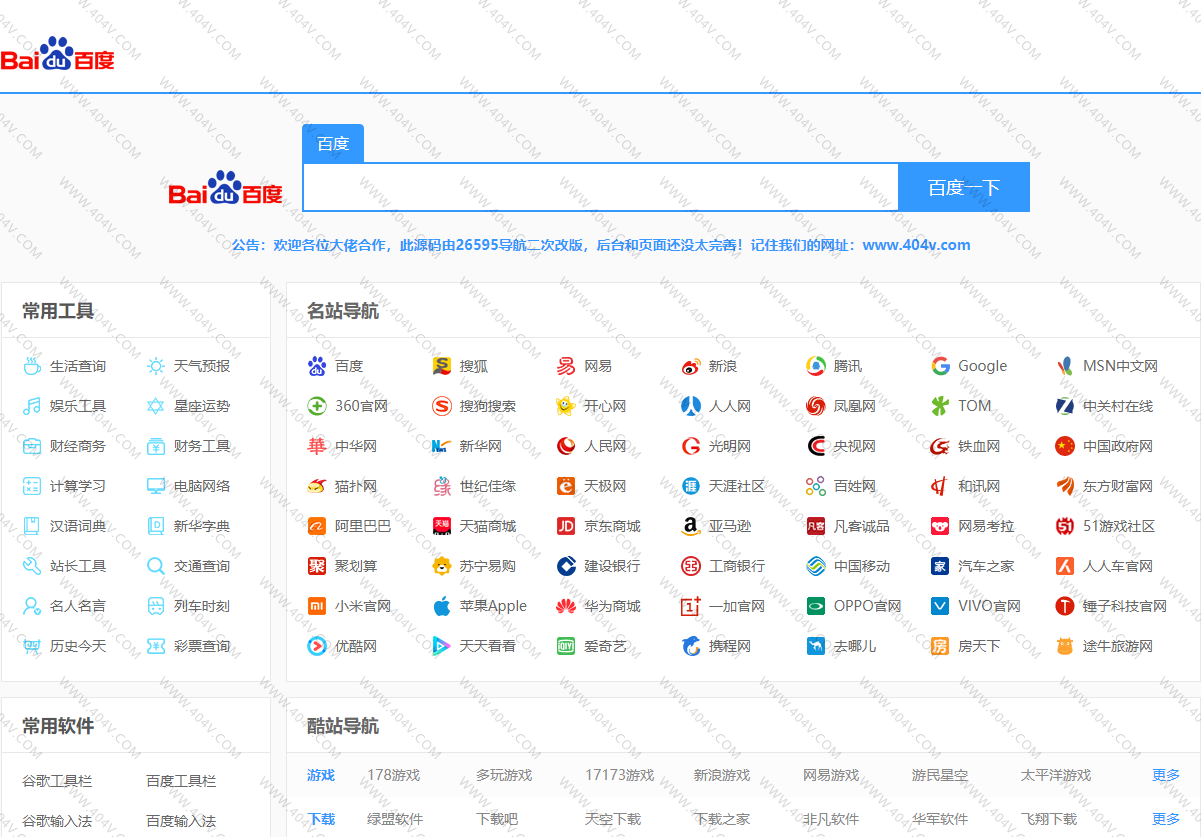Select the Amazon 亚马逊 icon
Image resolution: width=1201 pixels, height=837 pixels.
691,526
